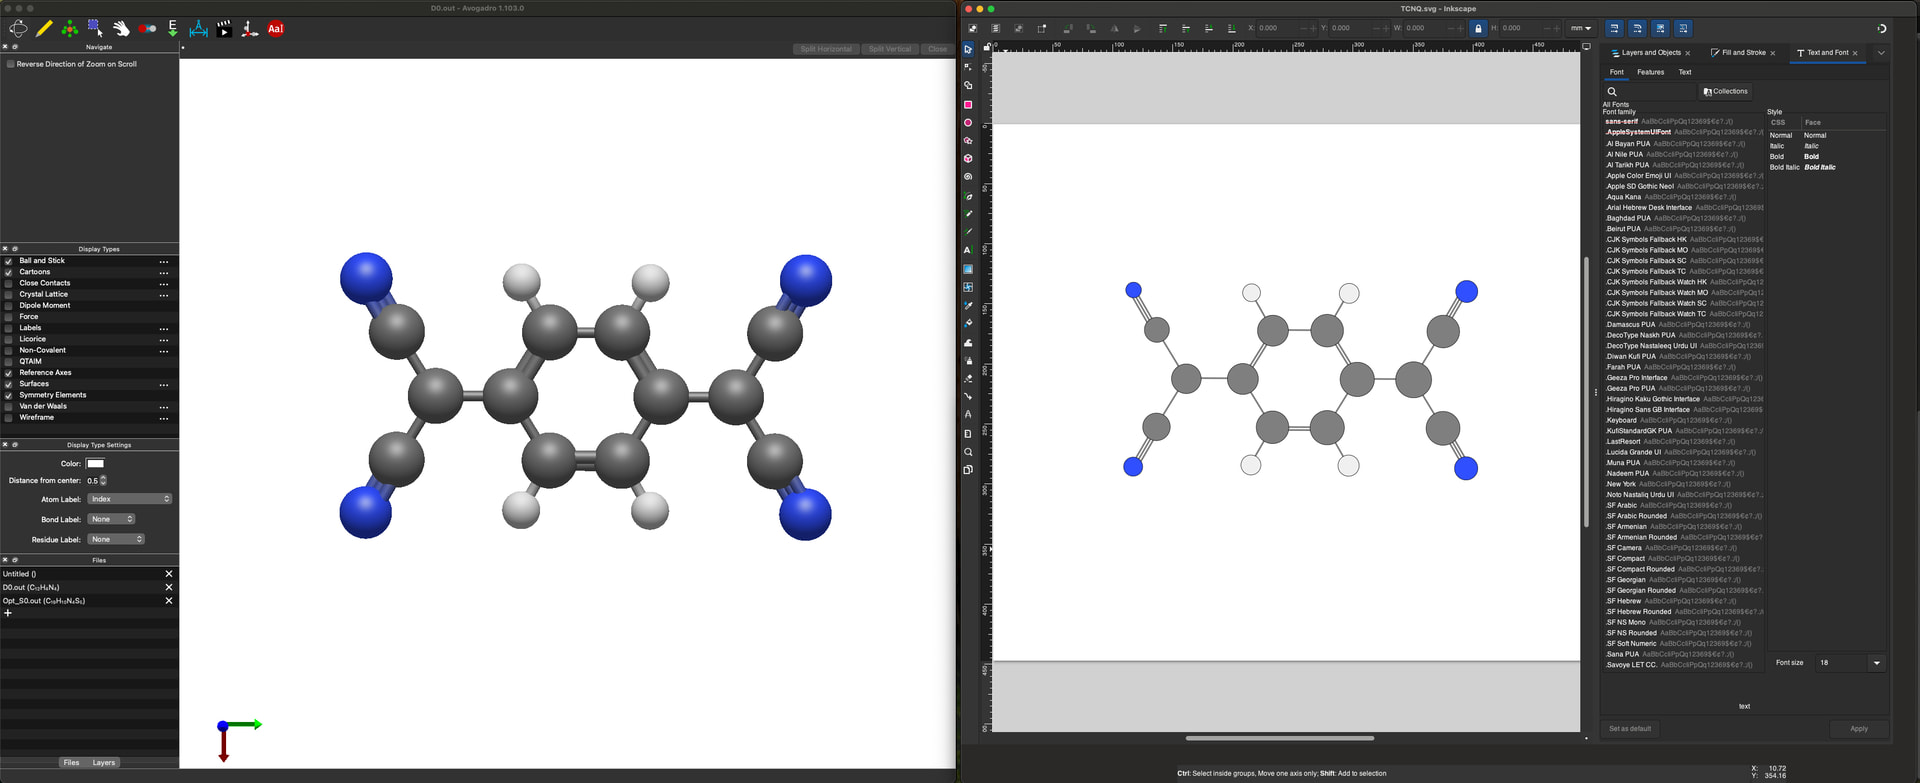Select the Draw pencil tool in Avogadro
The width and height of the screenshot is (1920, 783).
coord(44,29)
